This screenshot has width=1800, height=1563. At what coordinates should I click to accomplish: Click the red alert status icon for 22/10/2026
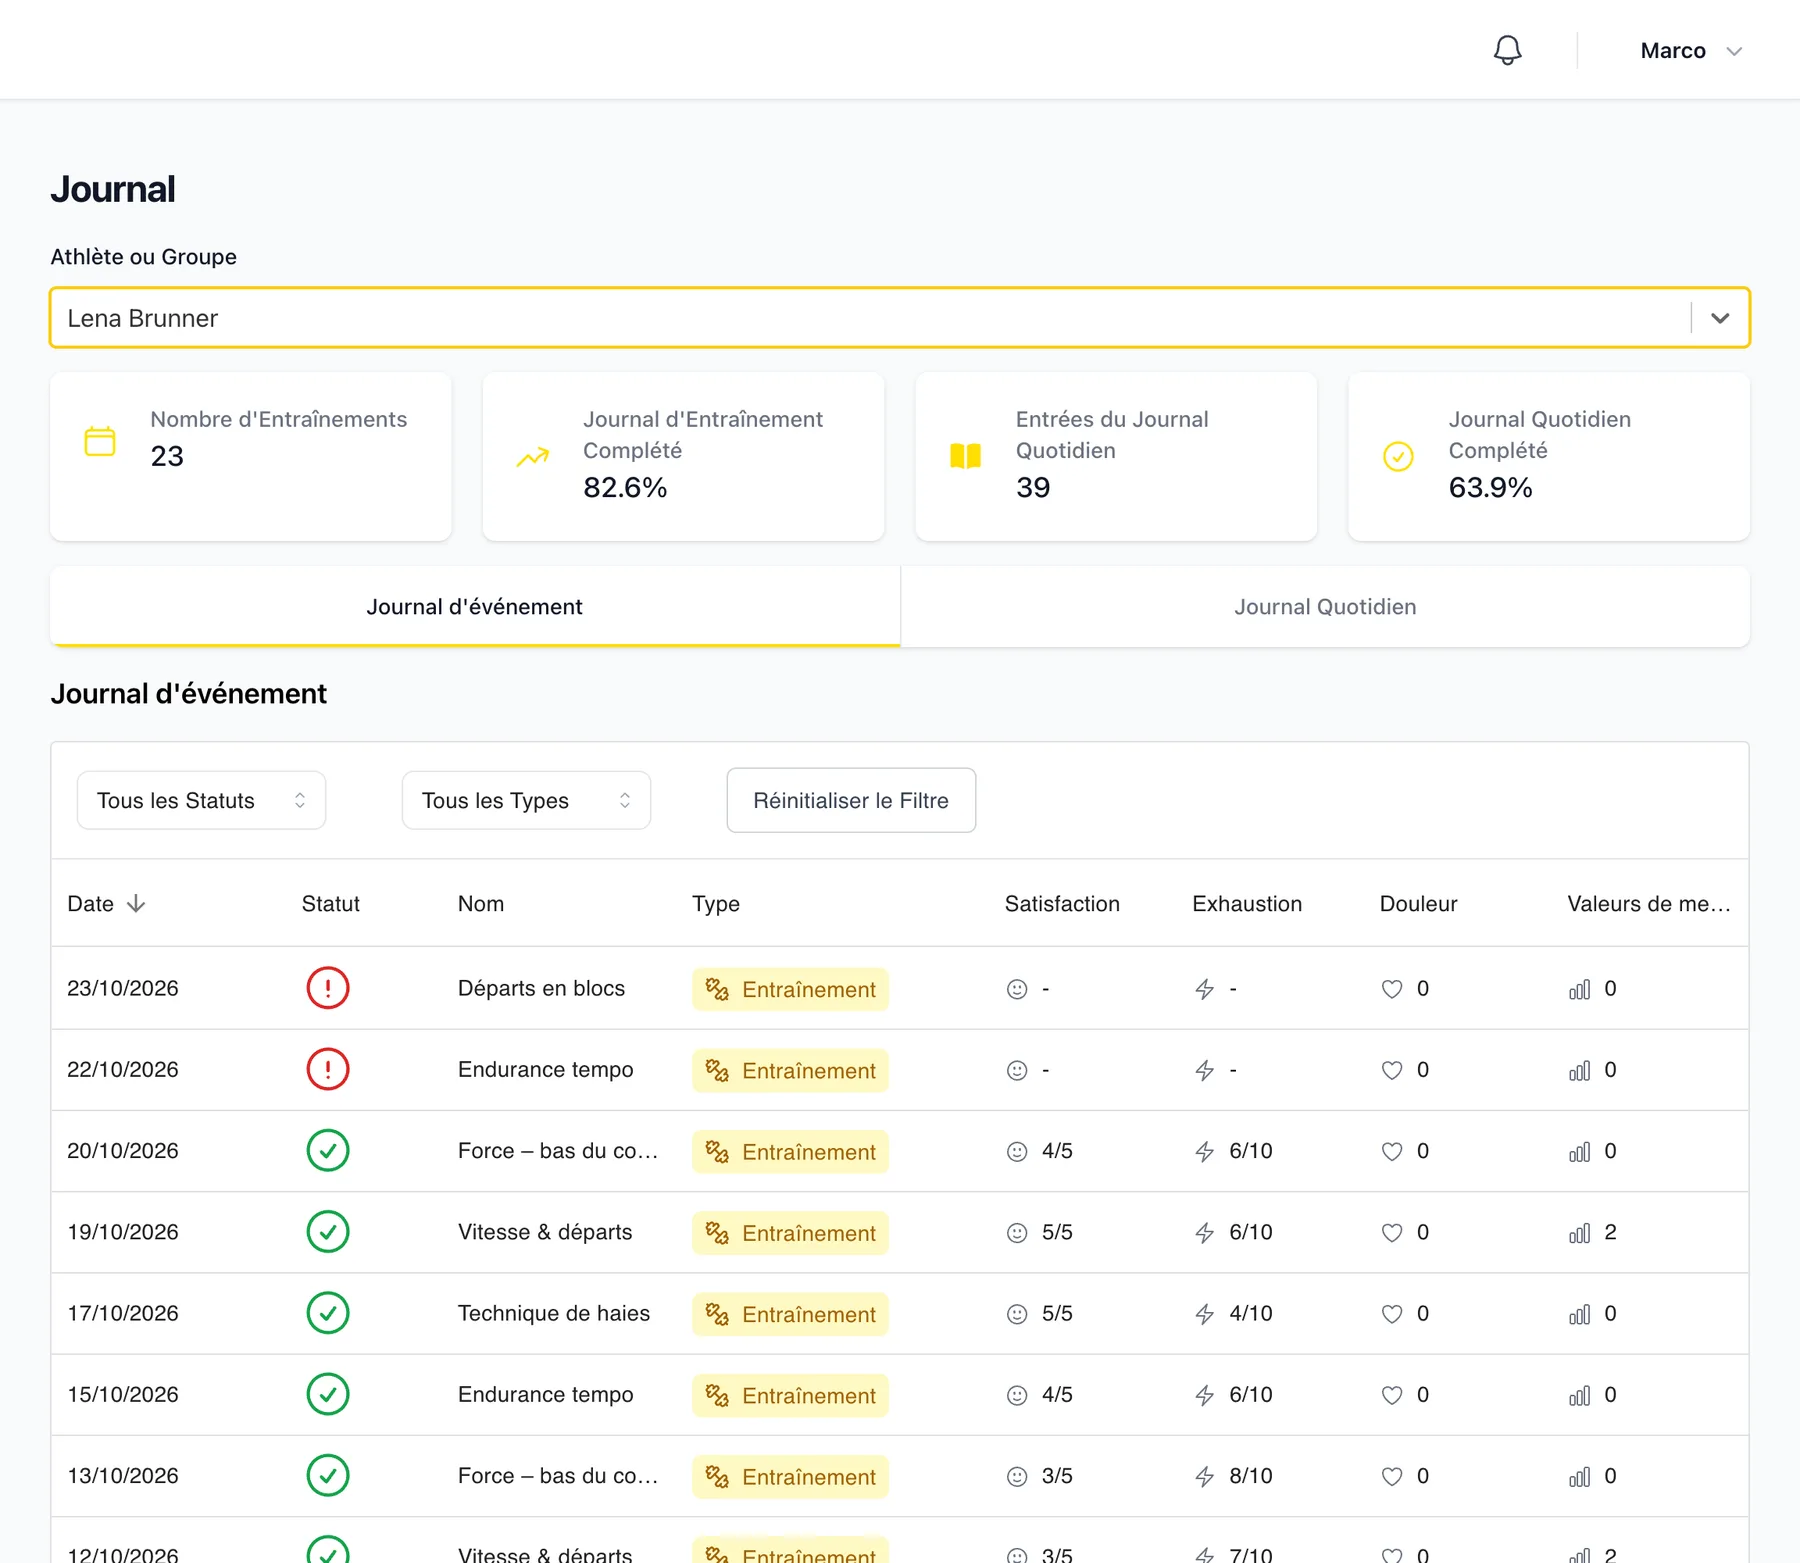[328, 1069]
